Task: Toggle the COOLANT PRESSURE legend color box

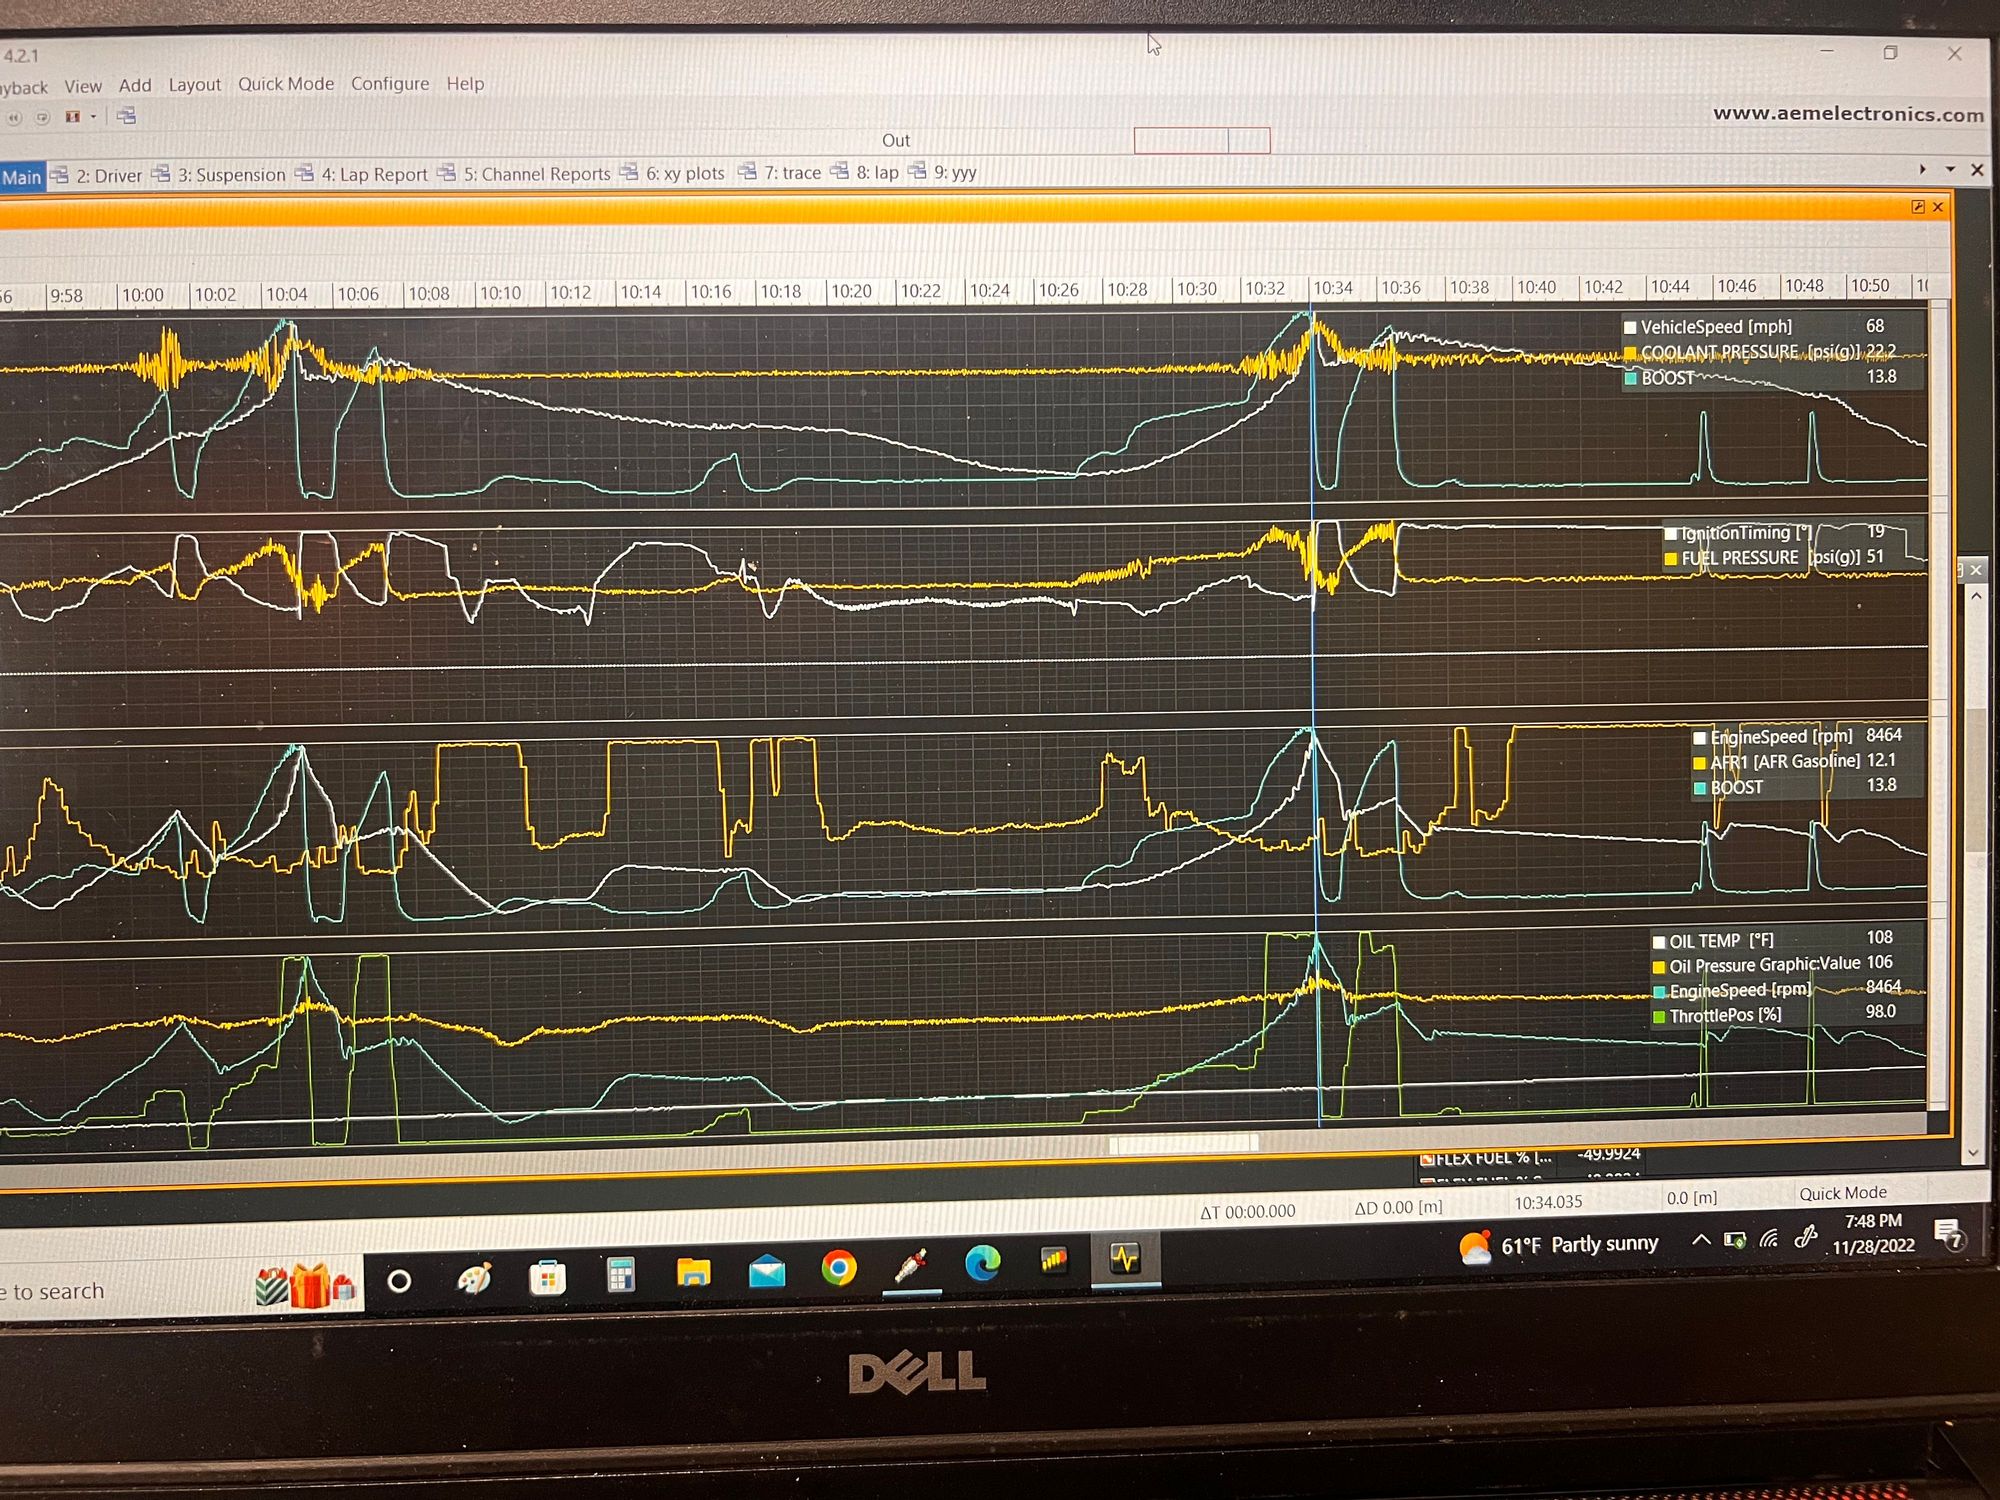Action: [1630, 353]
